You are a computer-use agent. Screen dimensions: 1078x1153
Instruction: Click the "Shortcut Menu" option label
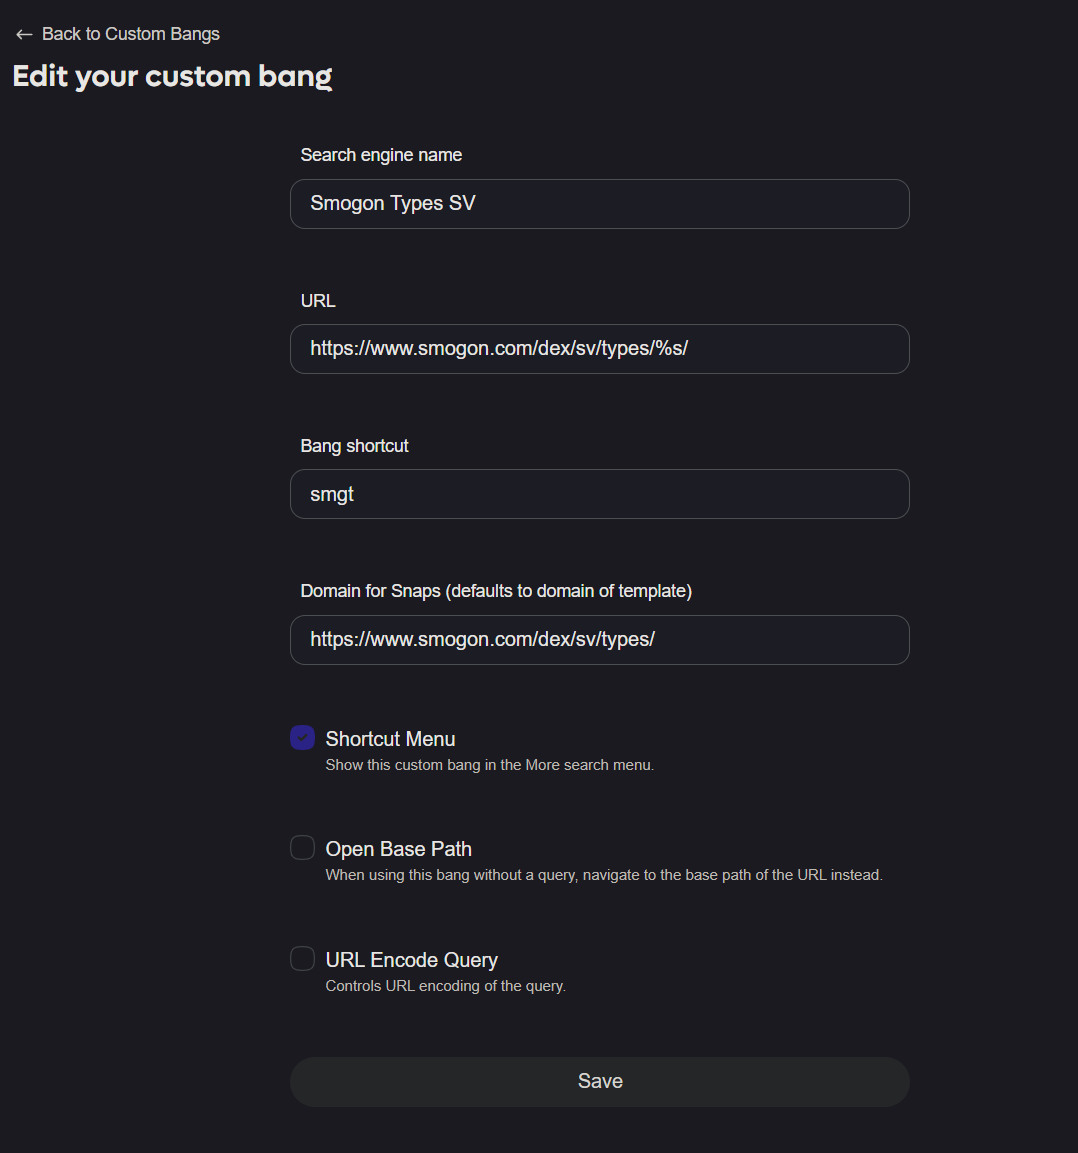pyautogui.click(x=390, y=739)
